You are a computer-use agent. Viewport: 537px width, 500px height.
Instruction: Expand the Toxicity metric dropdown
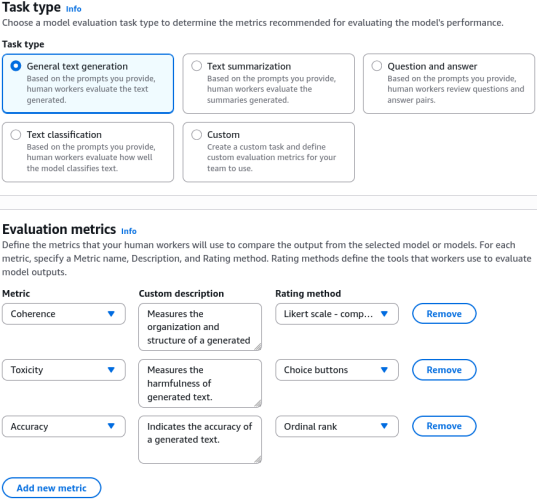(64, 370)
